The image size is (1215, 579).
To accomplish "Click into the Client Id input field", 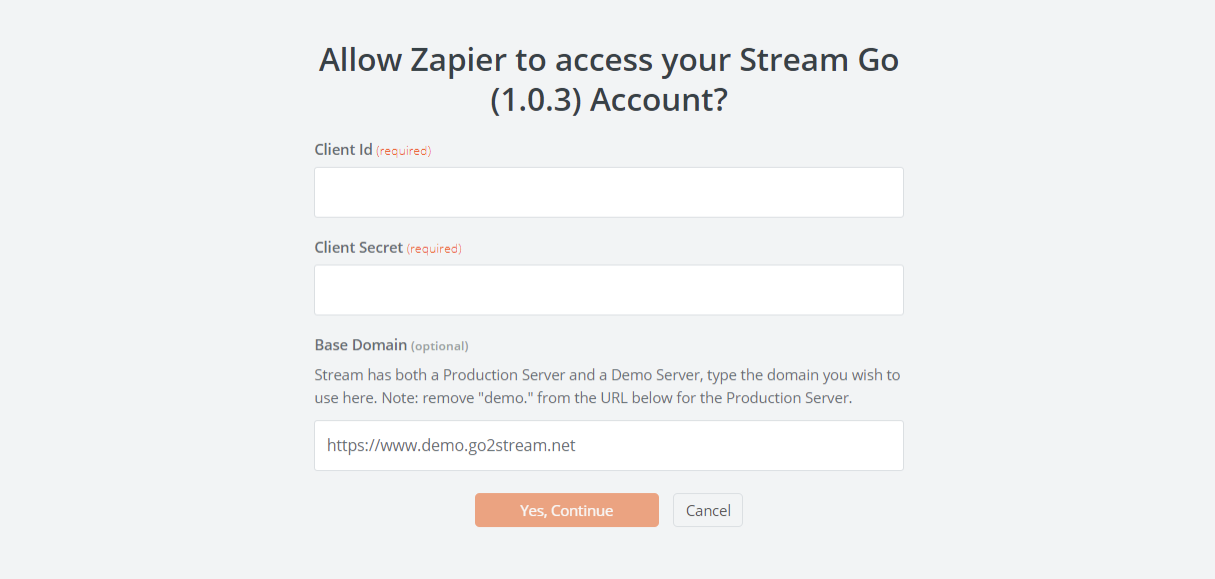I will pyautogui.click(x=608, y=192).
